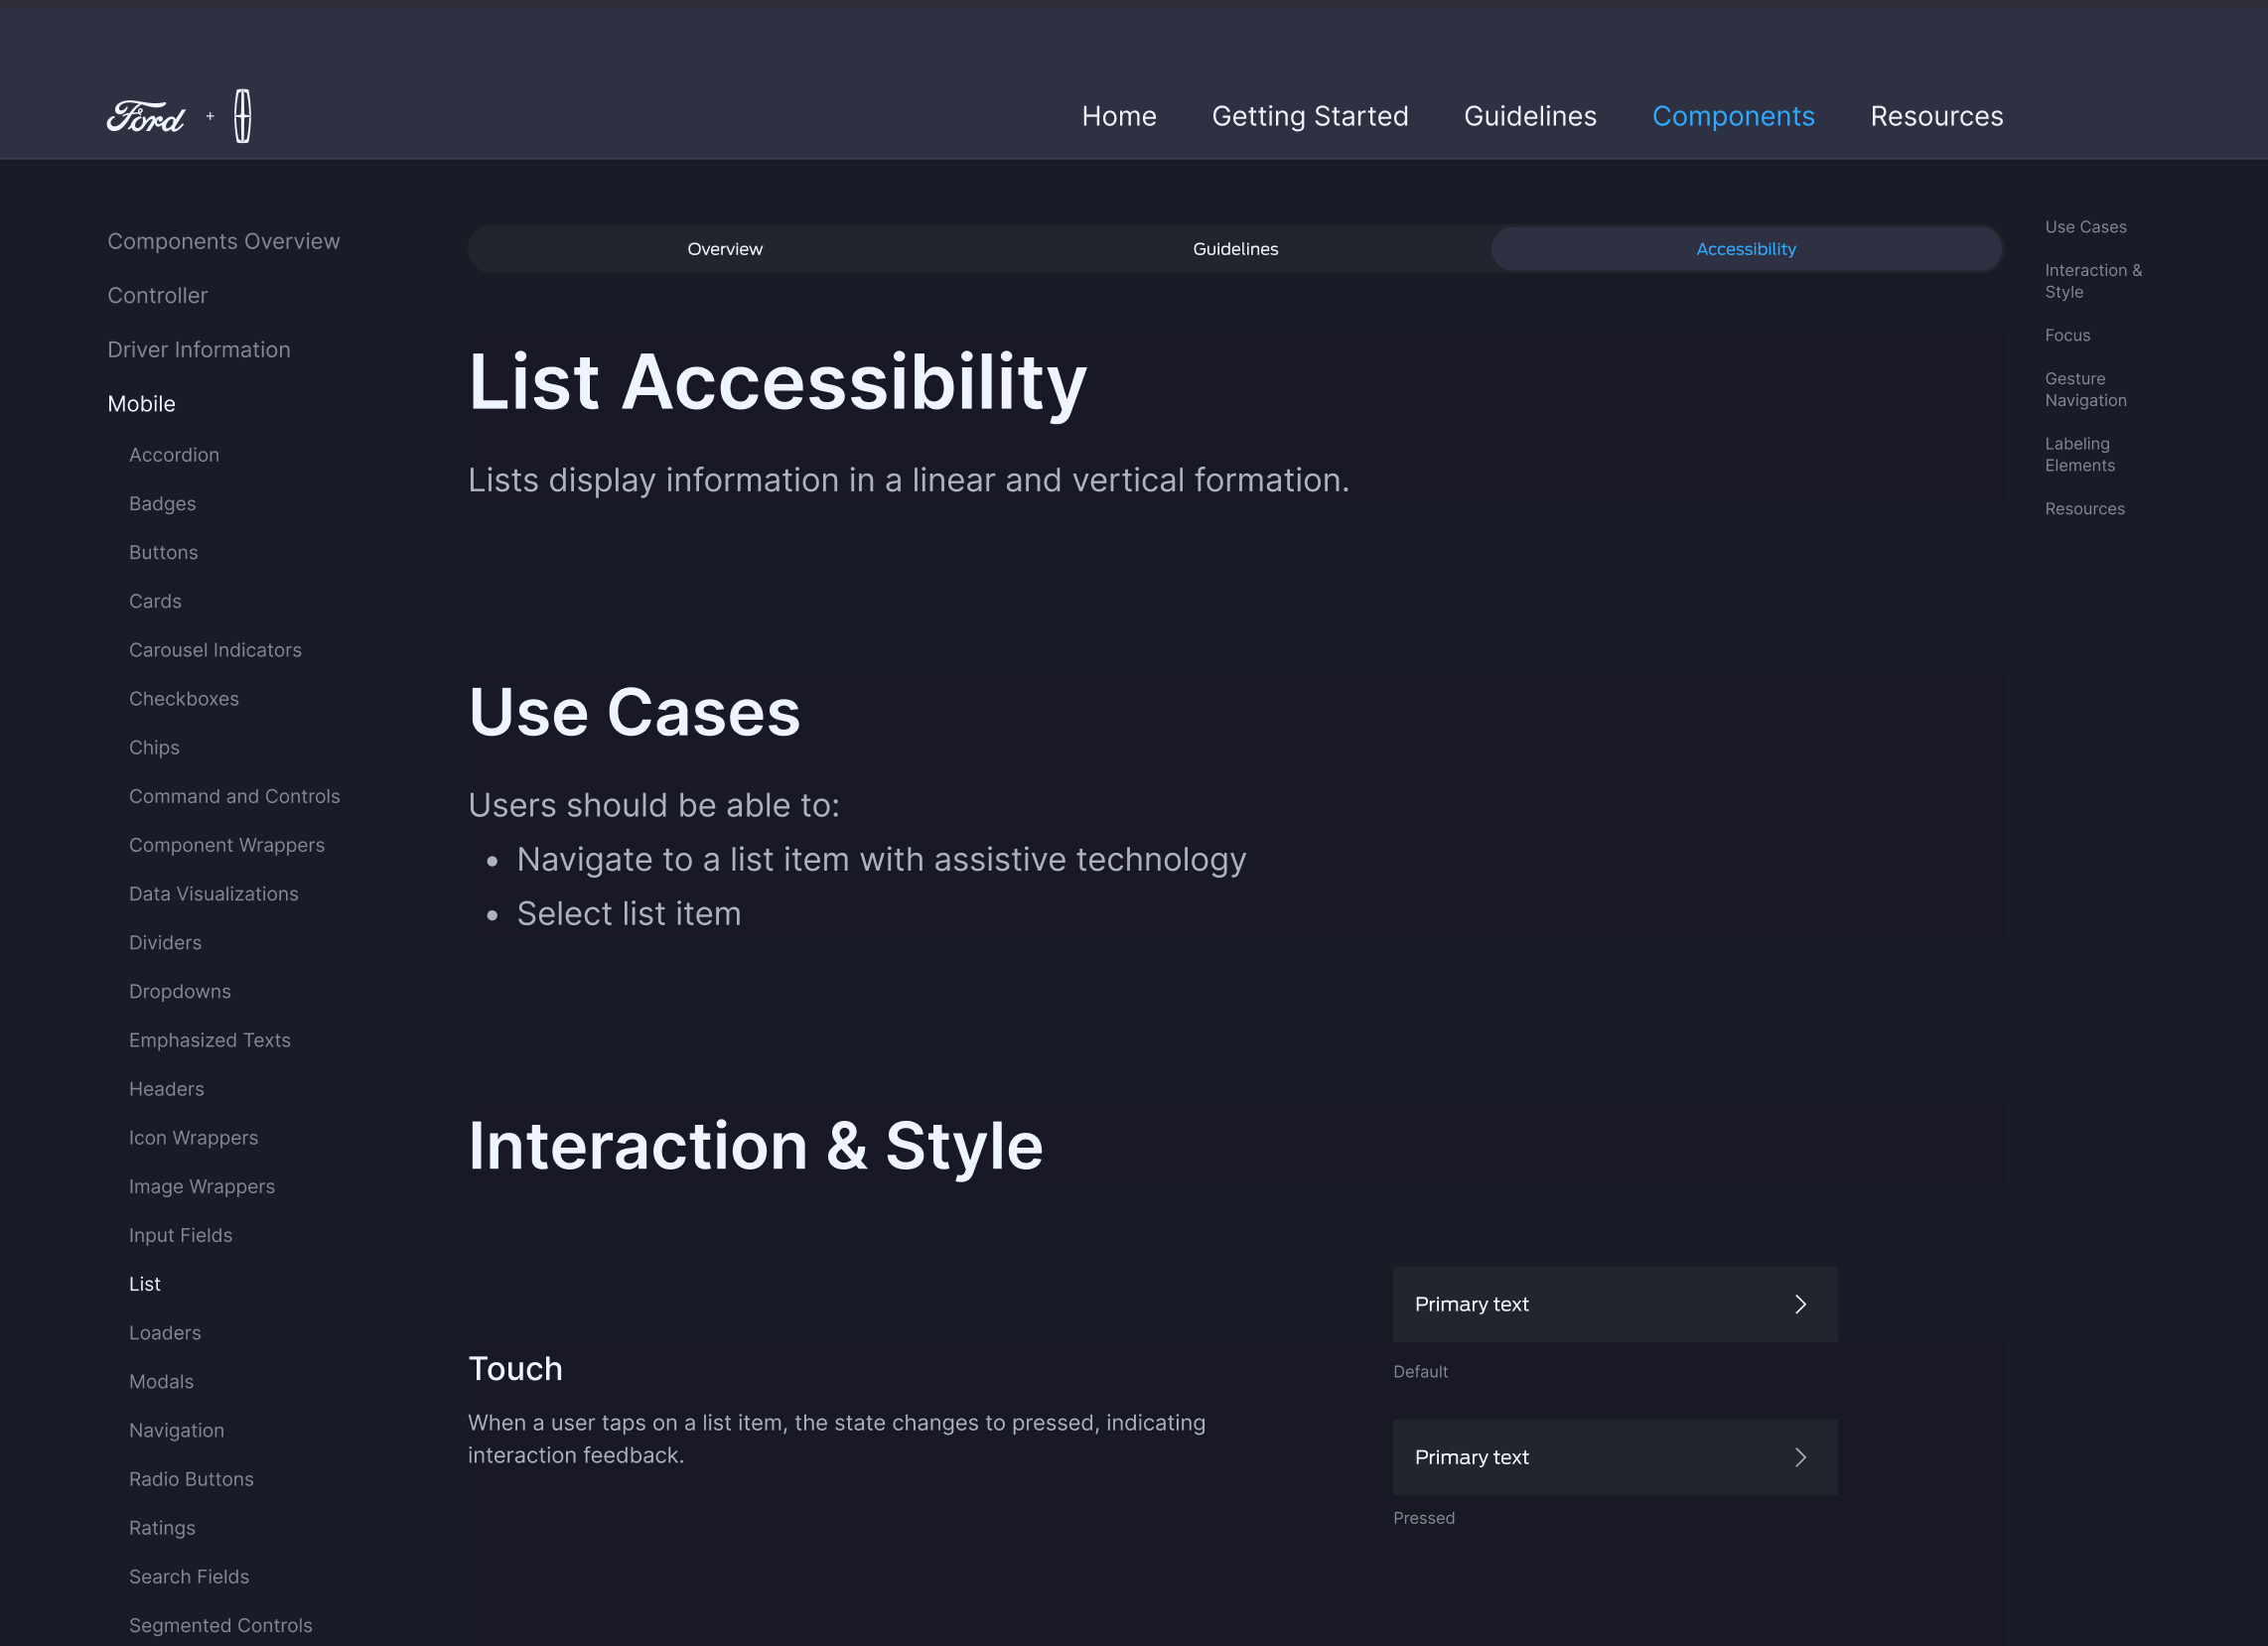Click the Lincoln logo emblem
The width and height of the screenshot is (2268, 1646).
(x=242, y=116)
